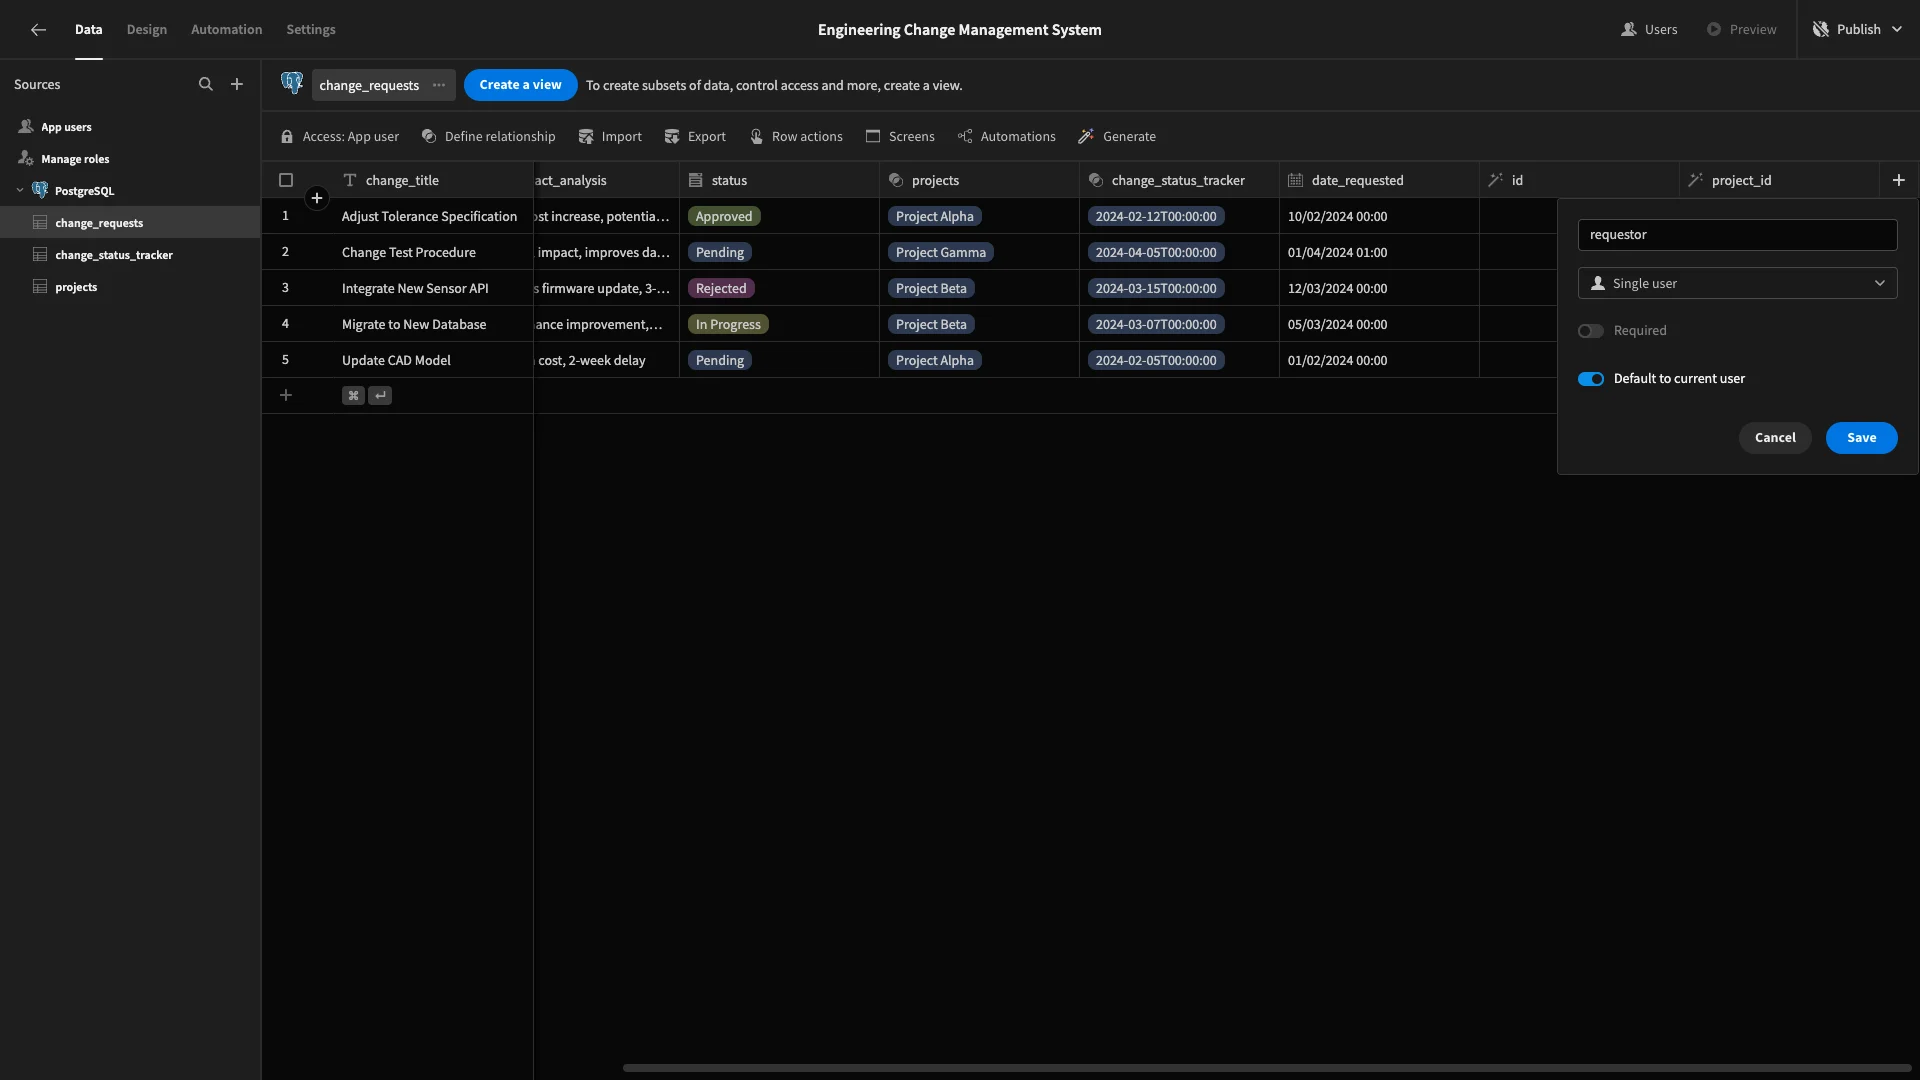Click the Manage roles icon
Viewport: 1920px width, 1080px height.
[x=26, y=159]
